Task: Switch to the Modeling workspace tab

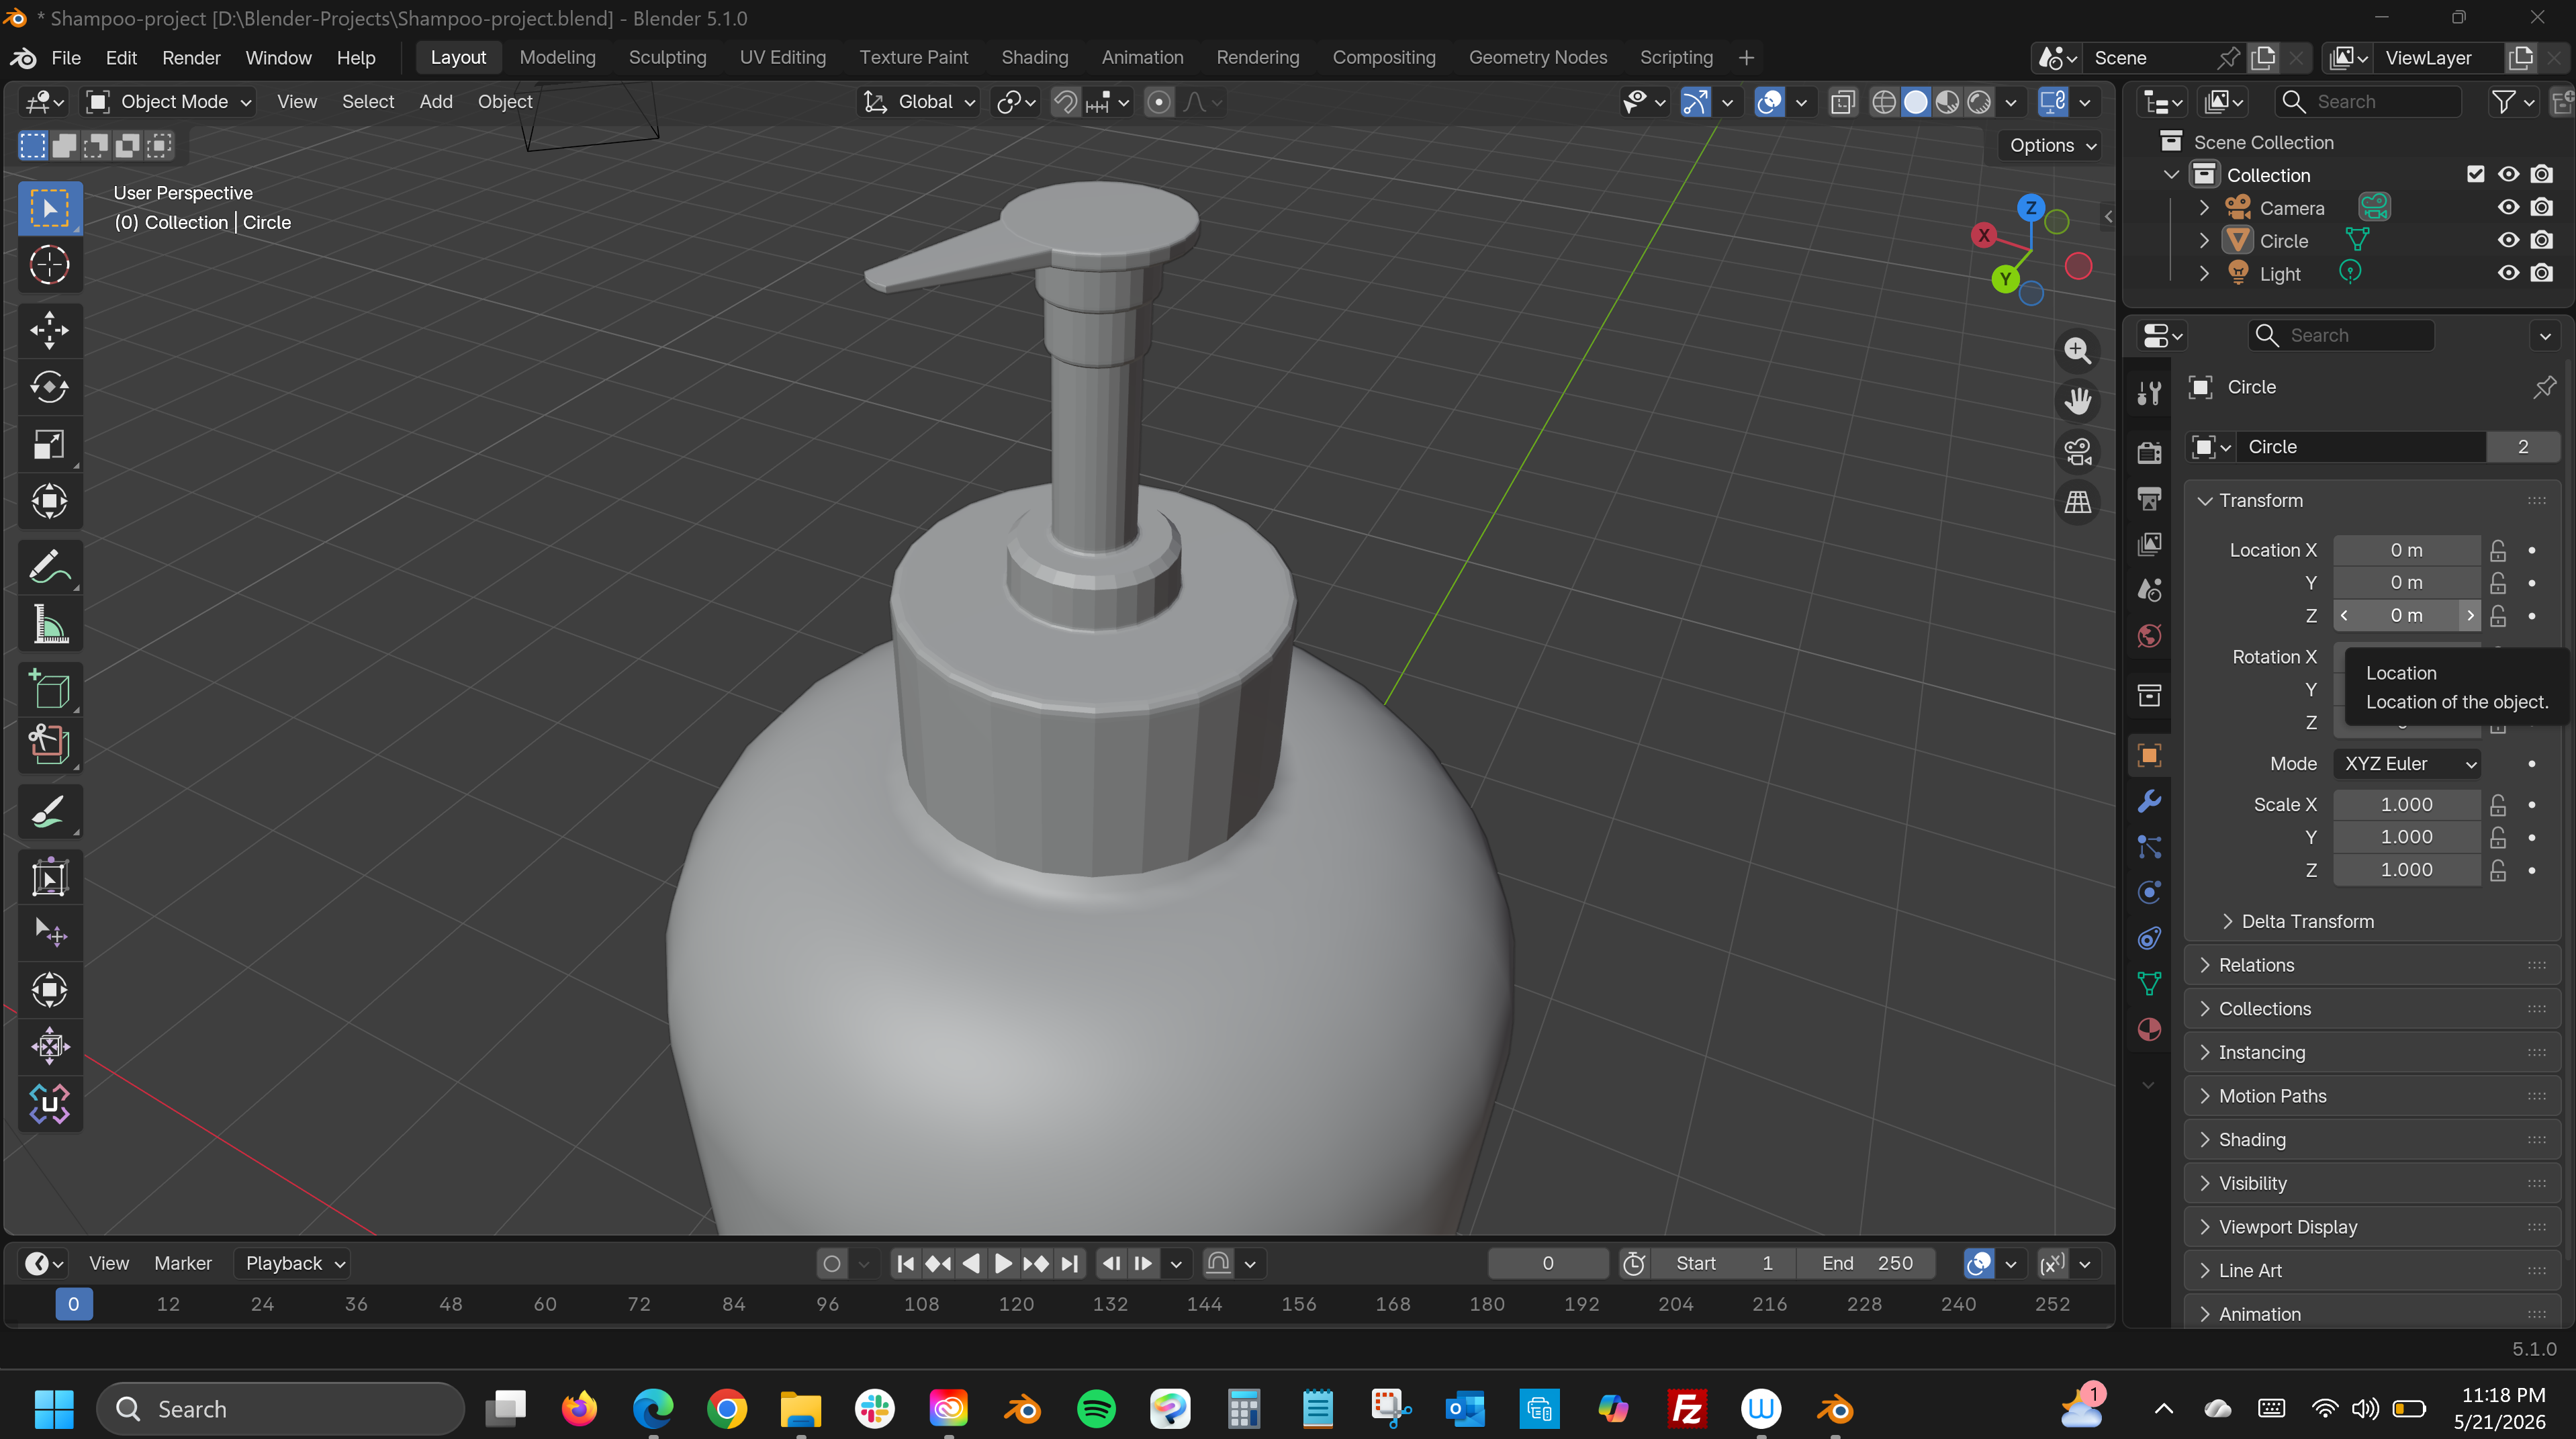Action: tap(557, 58)
